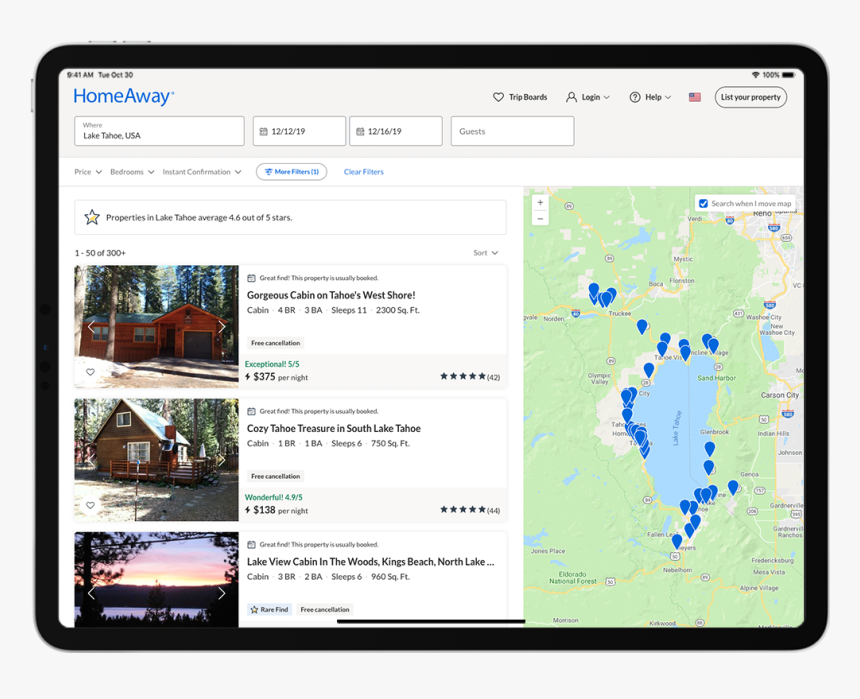The image size is (860, 699).
Task: Open the Login menu
Action: [588, 97]
